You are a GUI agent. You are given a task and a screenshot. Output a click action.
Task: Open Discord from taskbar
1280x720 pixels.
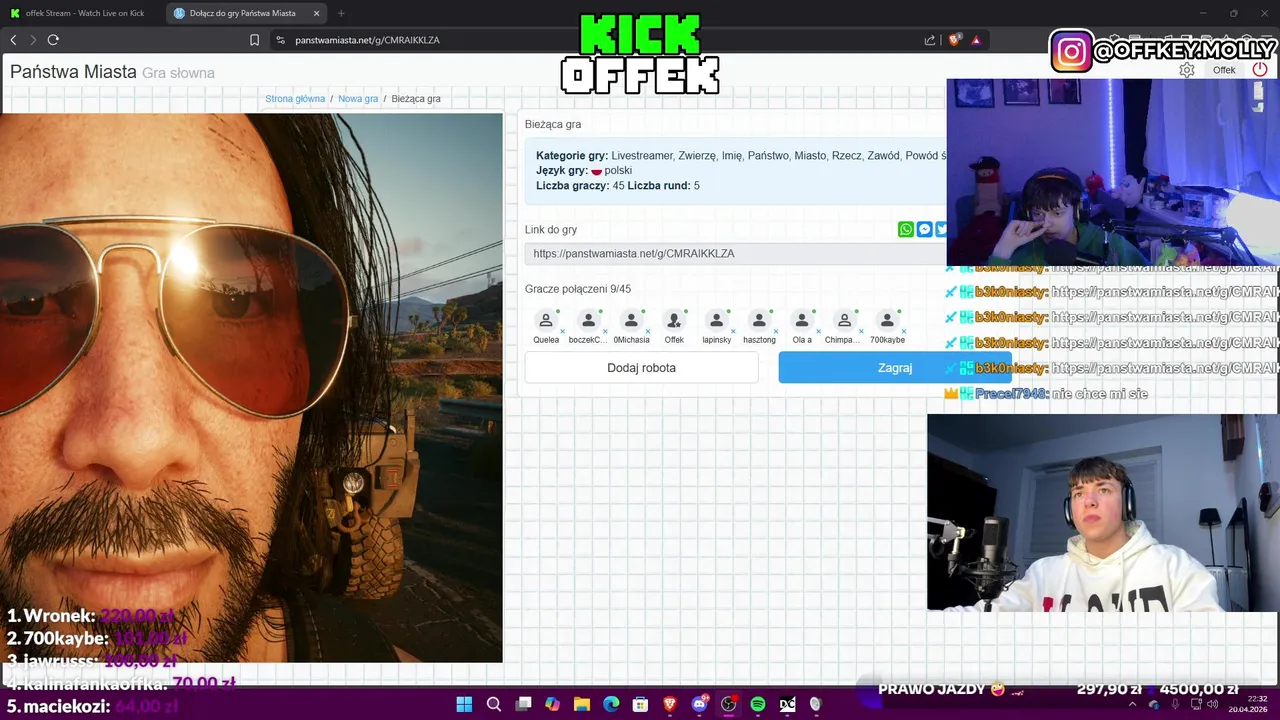click(x=700, y=704)
